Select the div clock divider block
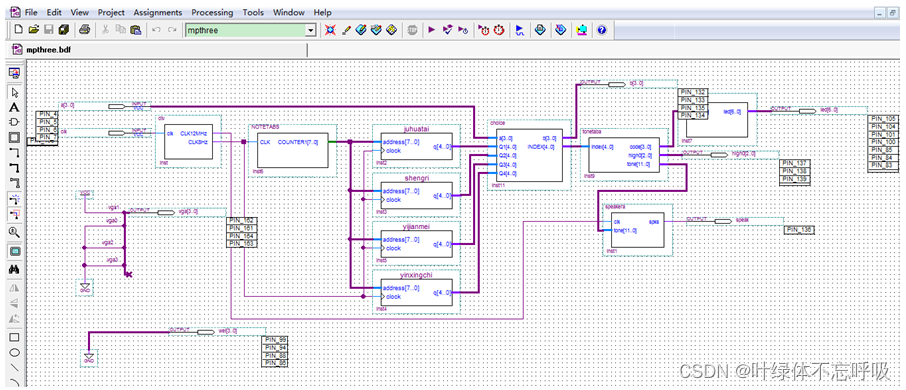The image size is (906, 390). pos(188,142)
